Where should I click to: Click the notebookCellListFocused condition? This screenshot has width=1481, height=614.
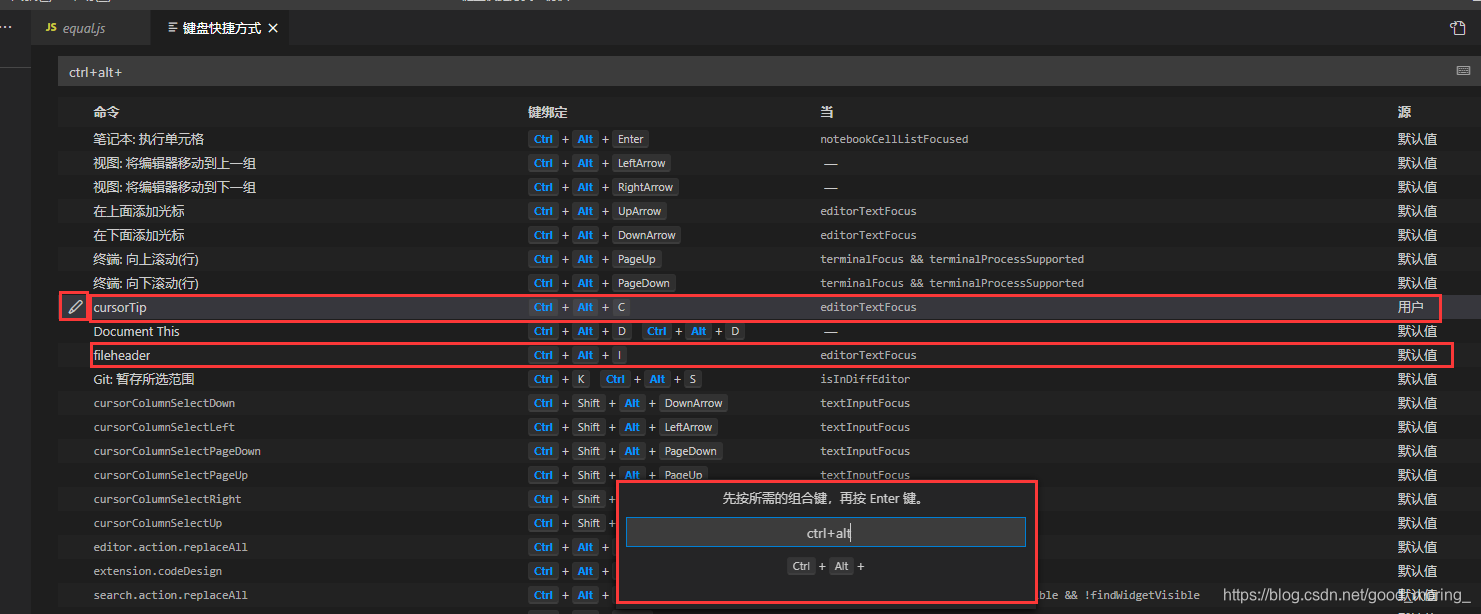point(894,139)
